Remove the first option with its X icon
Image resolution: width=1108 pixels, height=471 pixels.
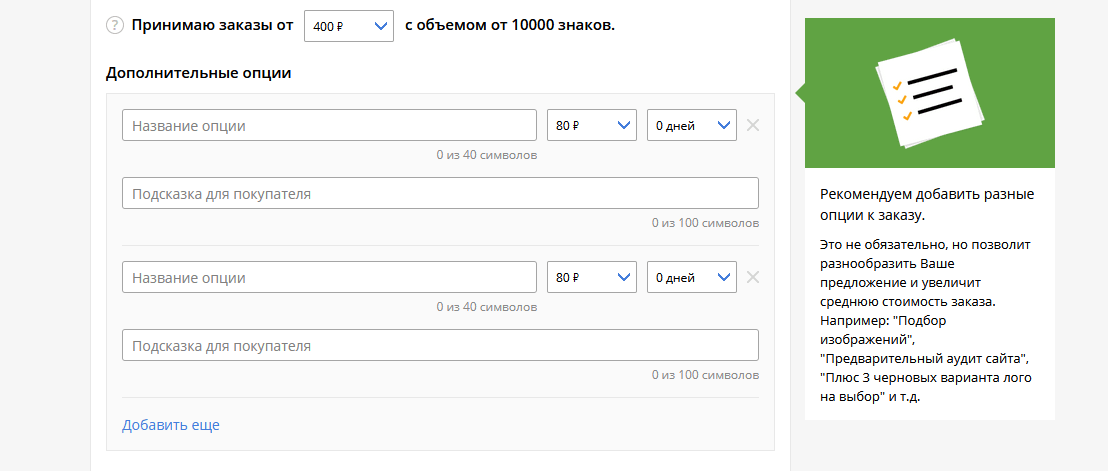(753, 126)
